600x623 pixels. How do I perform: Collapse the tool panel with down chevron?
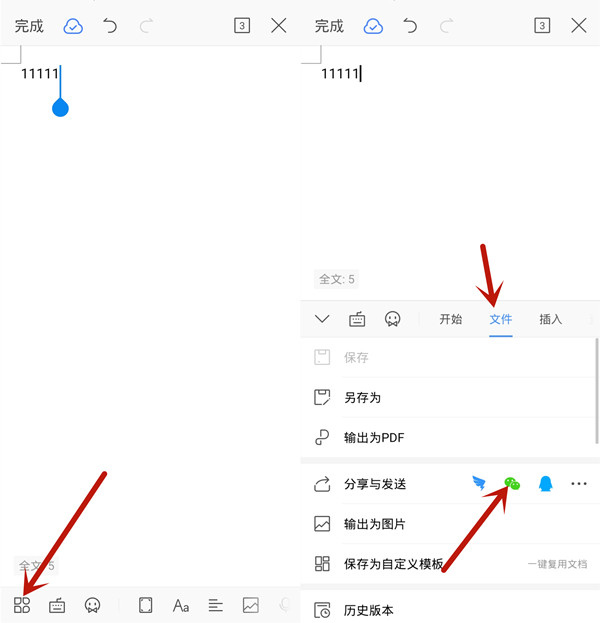322,320
